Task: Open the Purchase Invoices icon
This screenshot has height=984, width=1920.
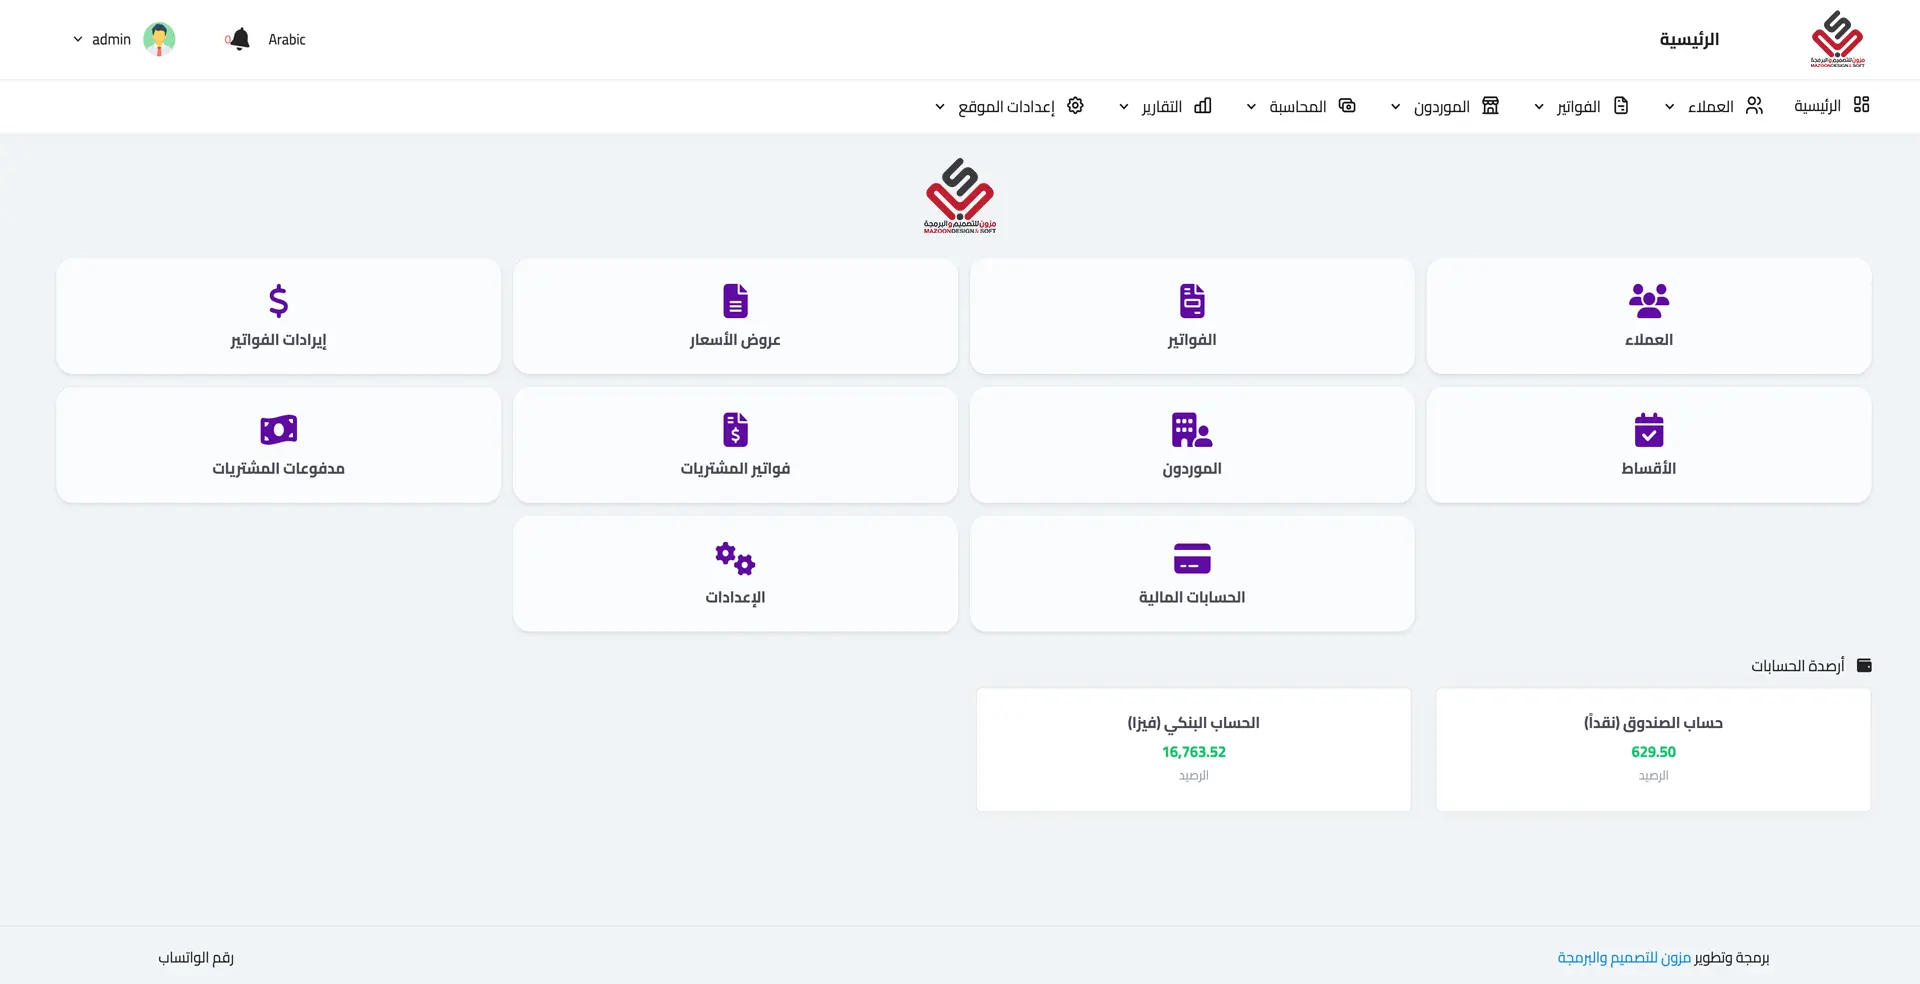Action: (x=735, y=430)
